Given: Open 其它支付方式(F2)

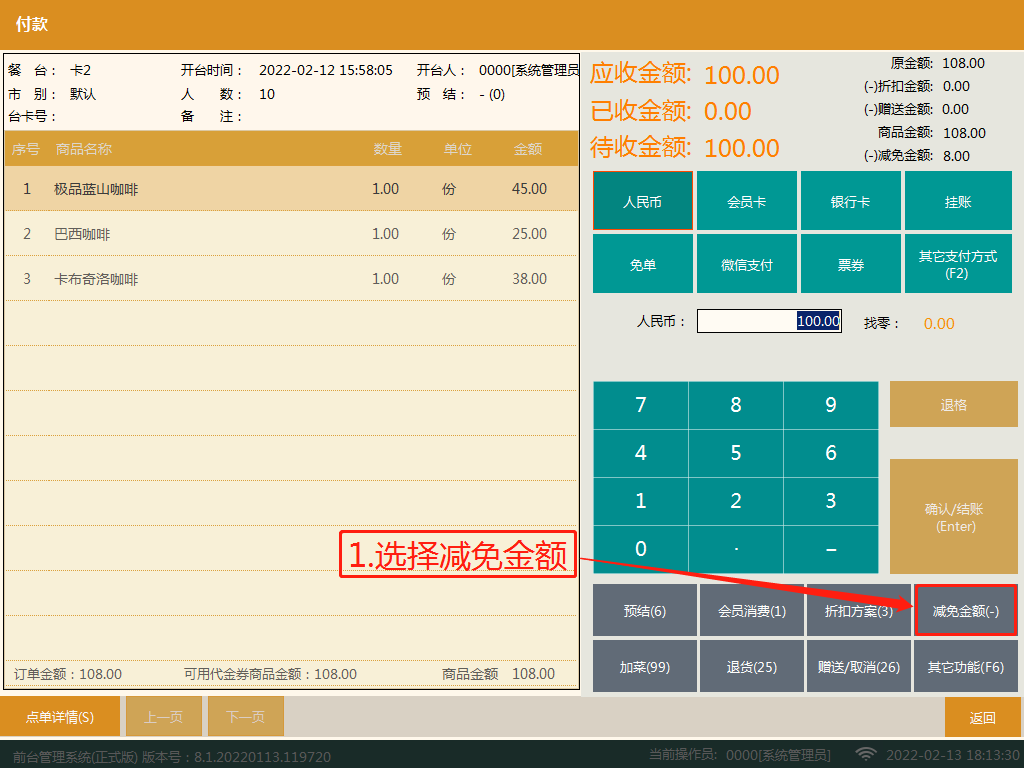Looking at the screenshot, I should (958, 264).
